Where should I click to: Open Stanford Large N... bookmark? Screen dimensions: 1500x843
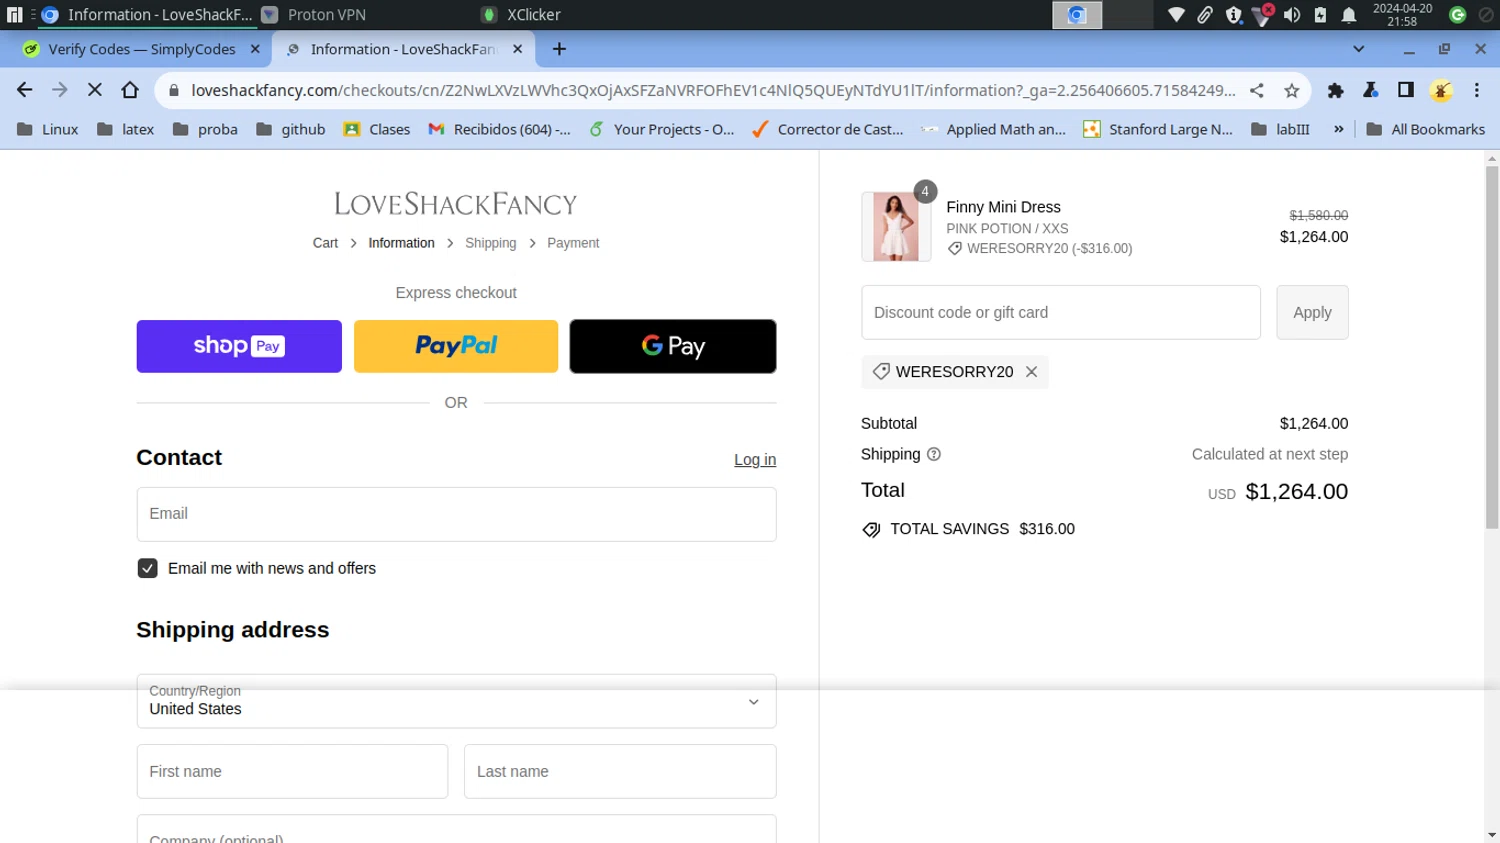pos(1158,129)
